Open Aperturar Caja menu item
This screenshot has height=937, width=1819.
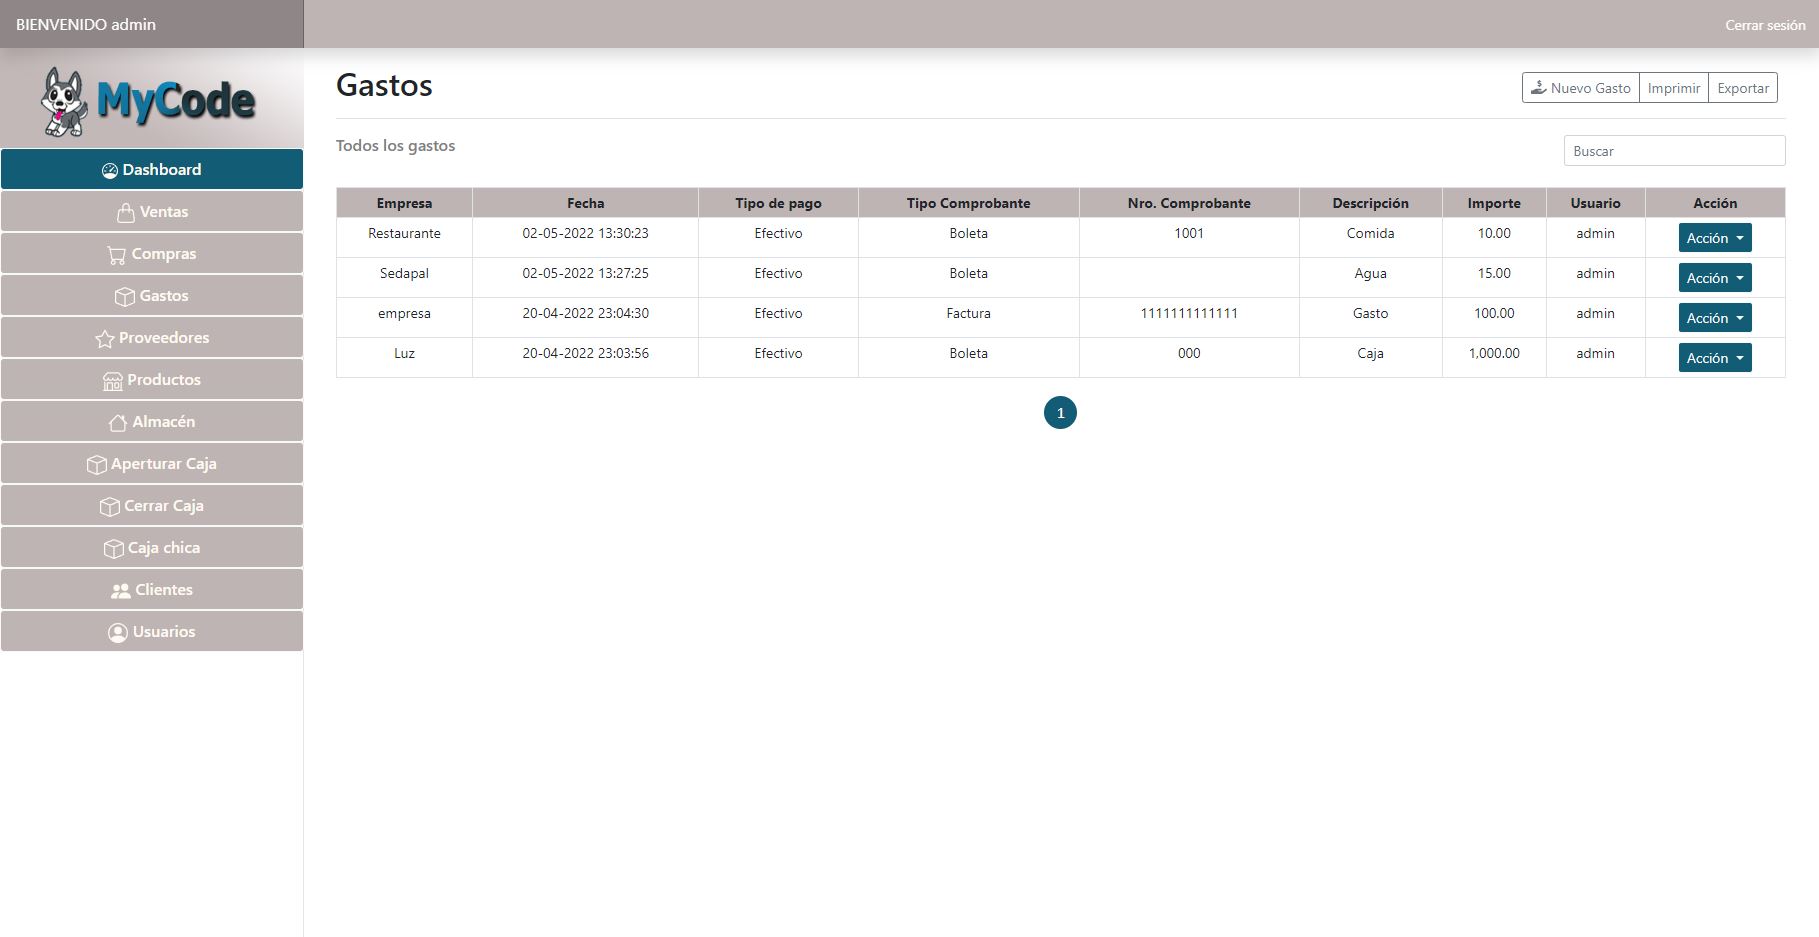coord(152,464)
